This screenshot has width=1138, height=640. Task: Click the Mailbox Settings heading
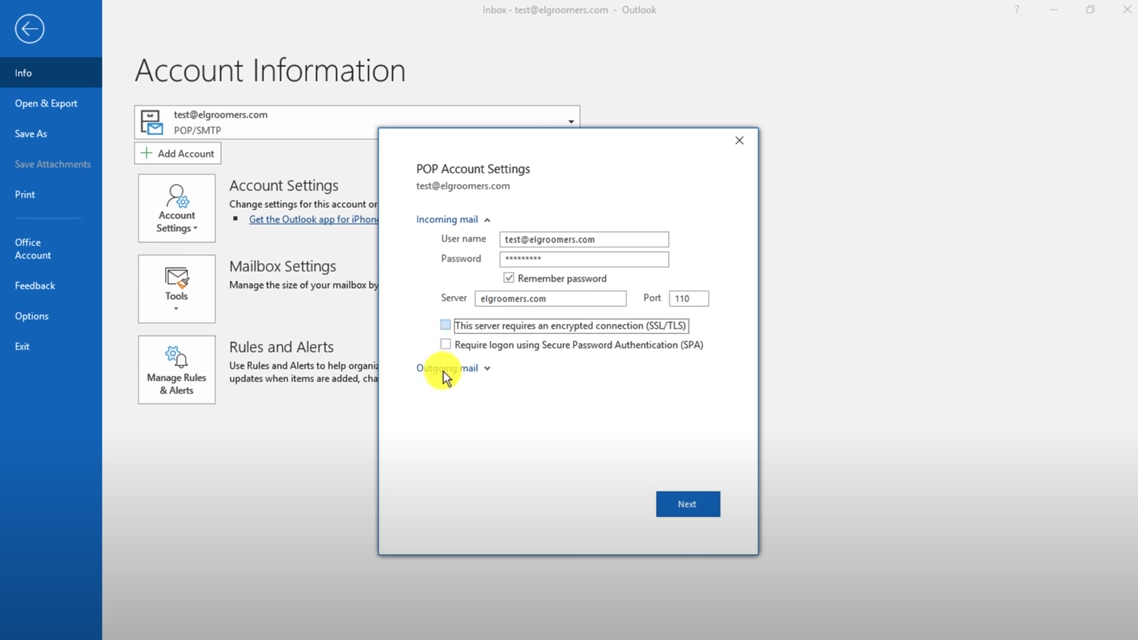pos(282,266)
